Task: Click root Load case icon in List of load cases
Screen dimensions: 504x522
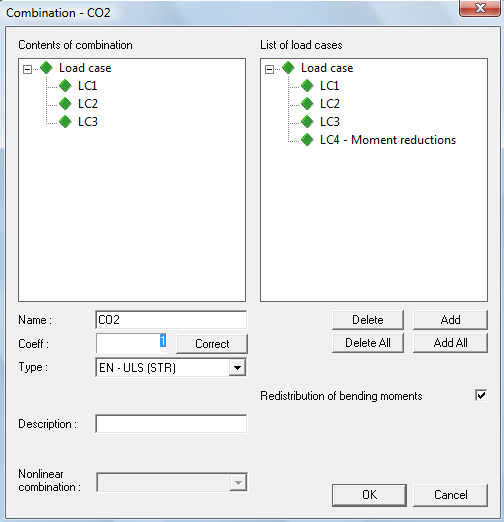Action: point(288,68)
